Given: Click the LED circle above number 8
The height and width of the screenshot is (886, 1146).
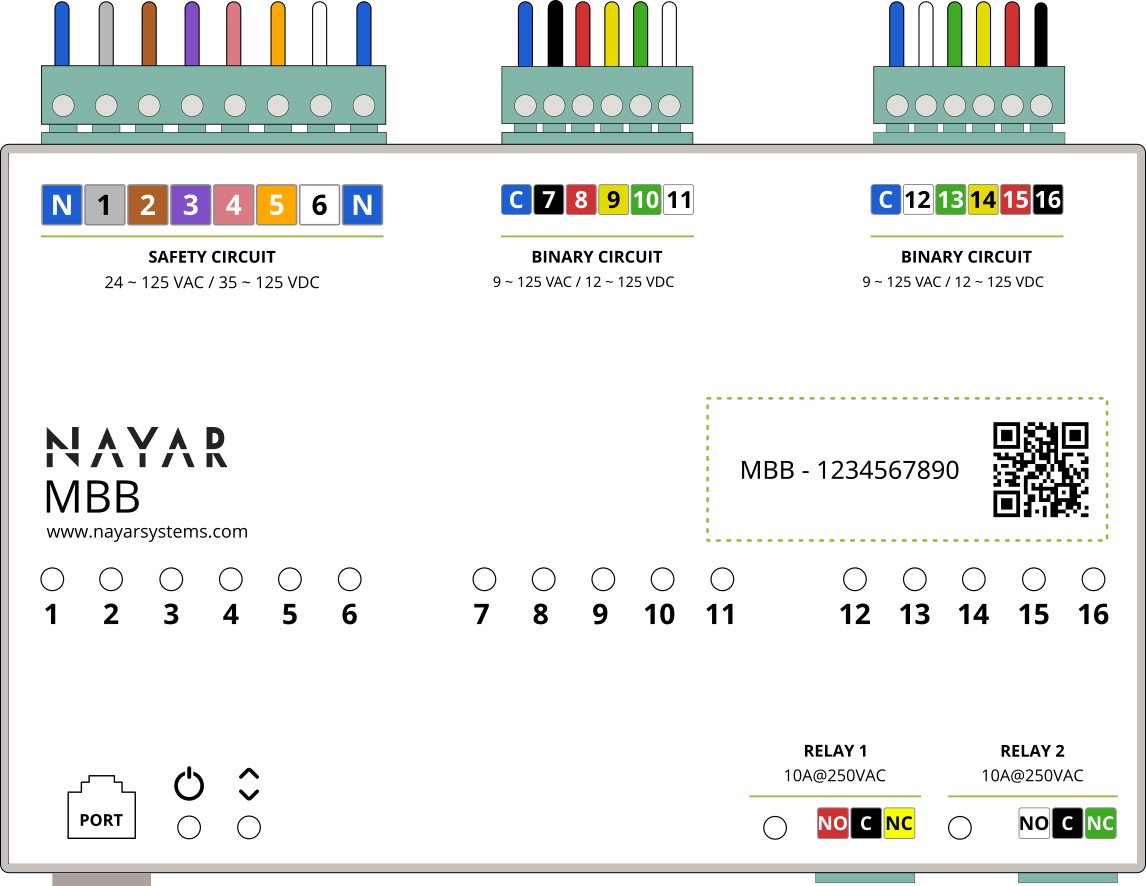Looking at the screenshot, I should 544,579.
